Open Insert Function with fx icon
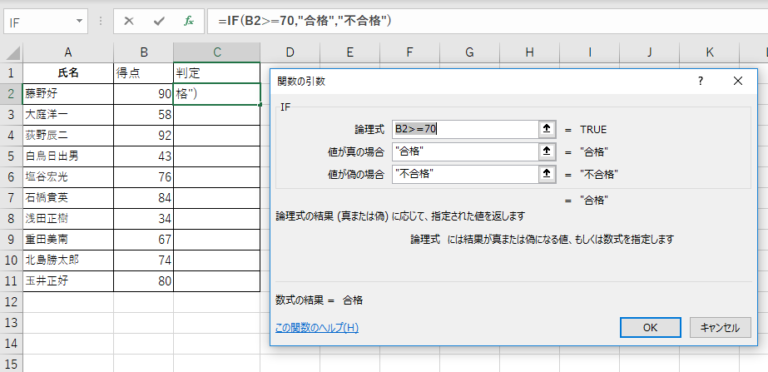The width and height of the screenshot is (768, 372). (189, 21)
